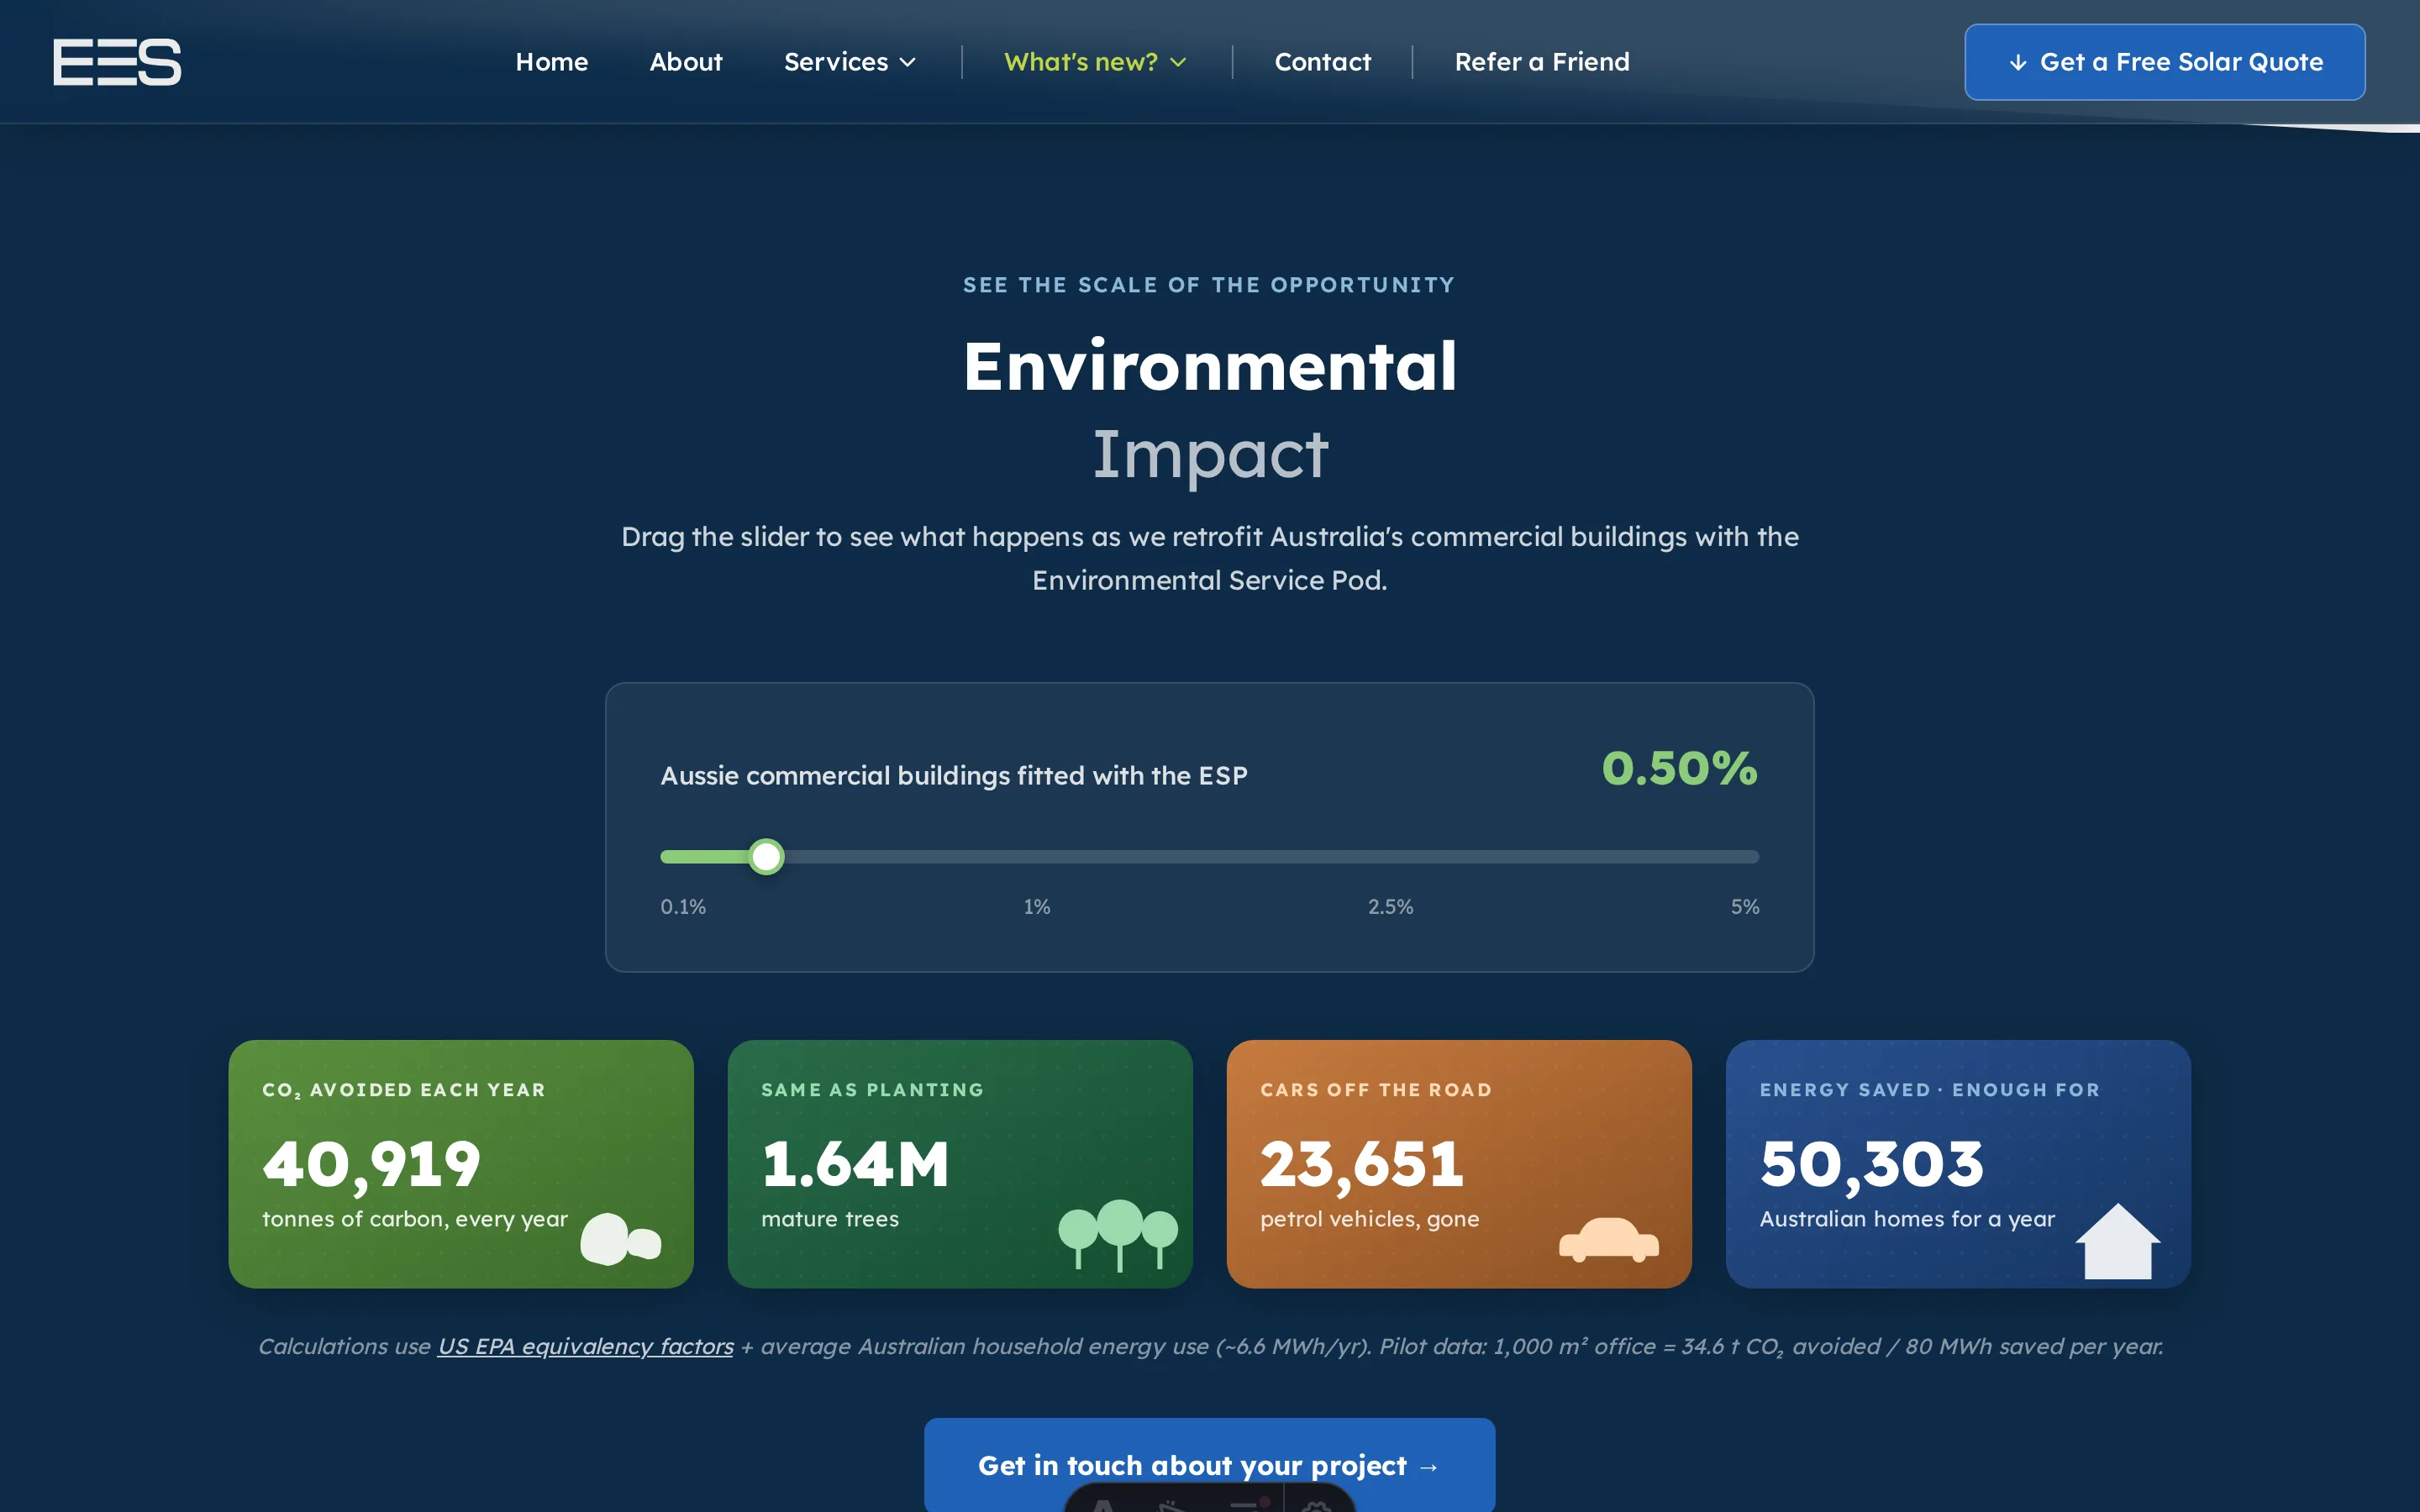Image resolution: width=2420 pixels, height=1512 pixels.
Task: Open the US EPA equivalency factors link
Action: pyautogui.click(x=585, y=1346)
